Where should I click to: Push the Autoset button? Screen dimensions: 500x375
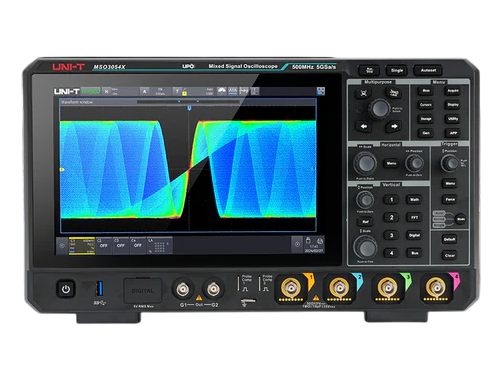pos(428,70)
